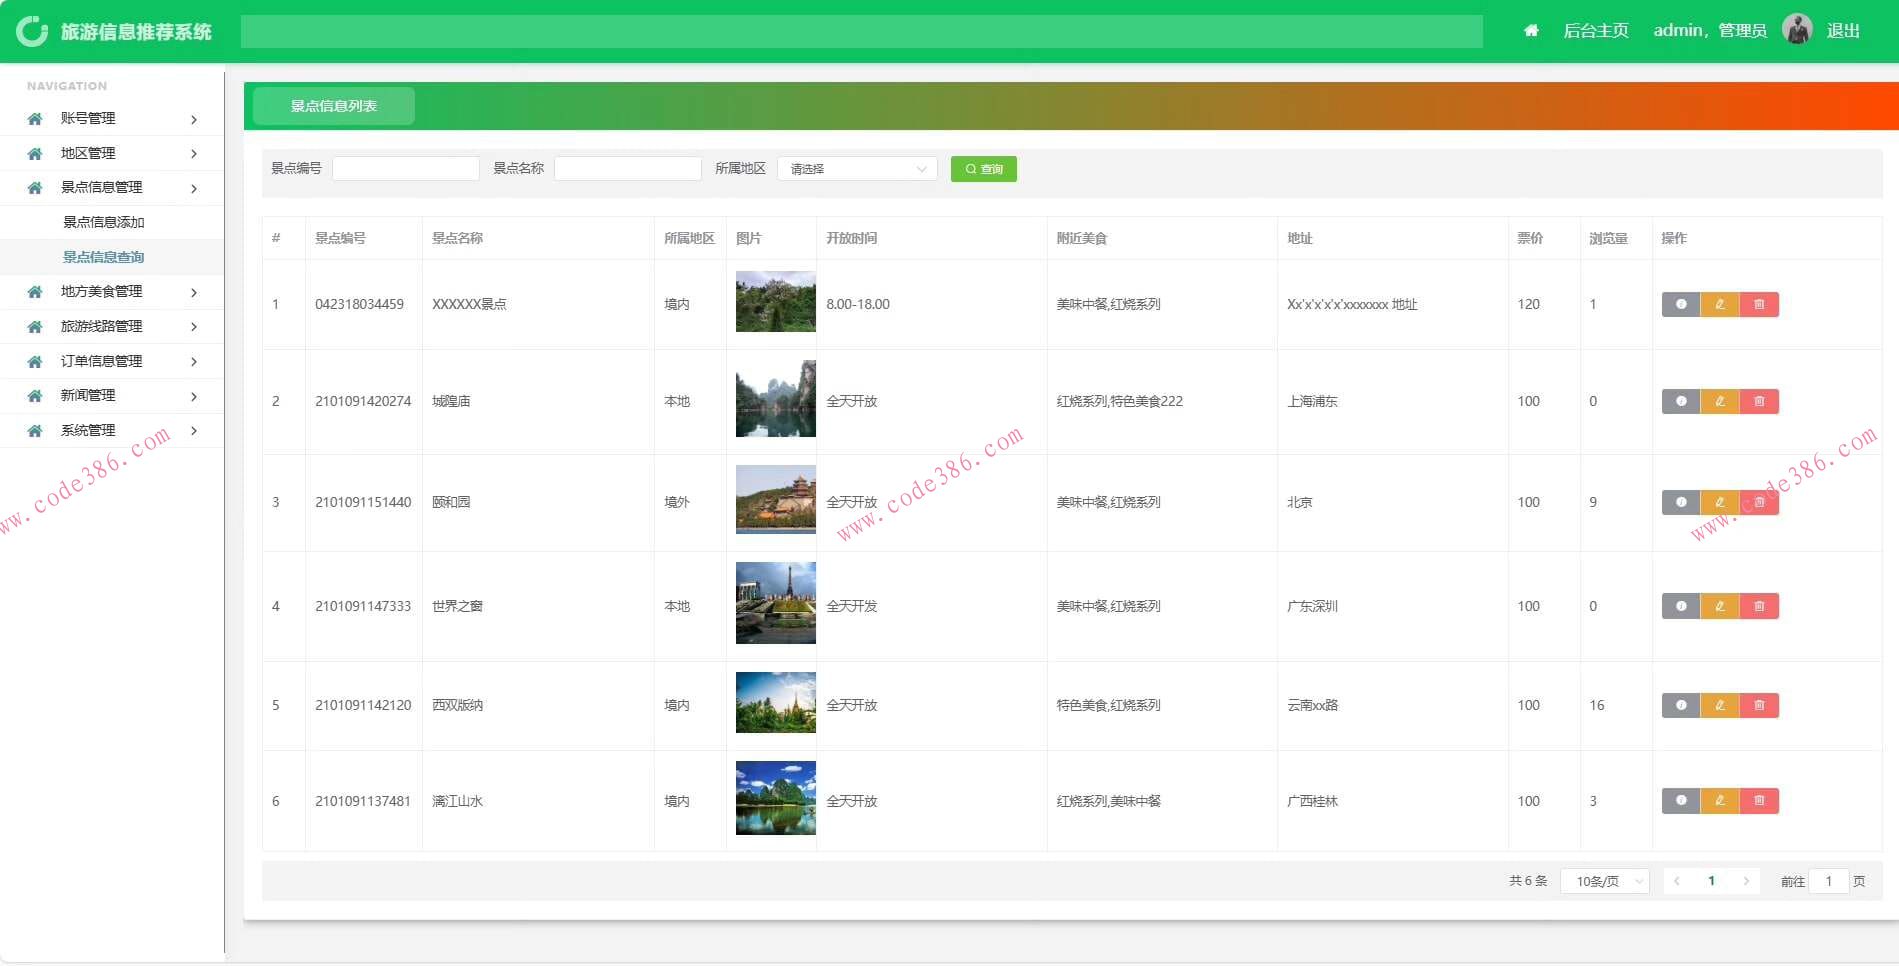Image resolution: width=1899 pixels, height=966 pixels.
Task: Click the home icon in top header
Action: click(x=1530, y=31)
